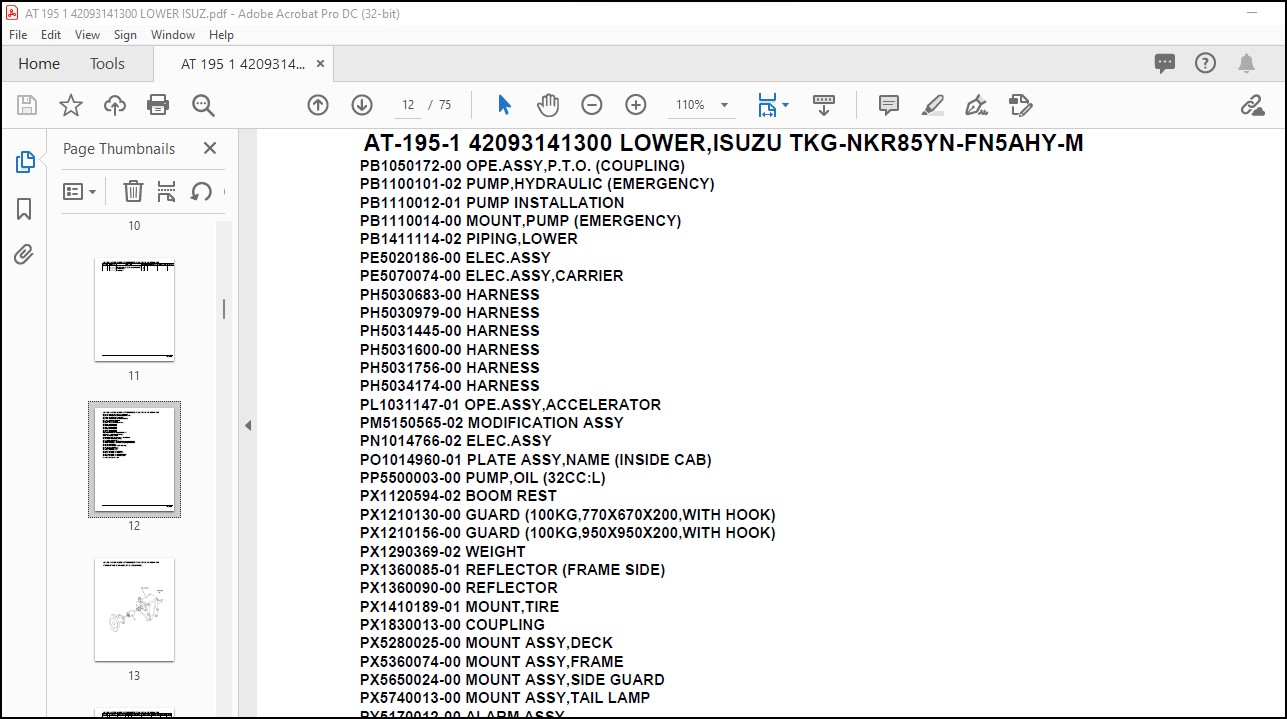Open the stamp and edit tool icon
1287x719 pixels.
[1020, 105]
